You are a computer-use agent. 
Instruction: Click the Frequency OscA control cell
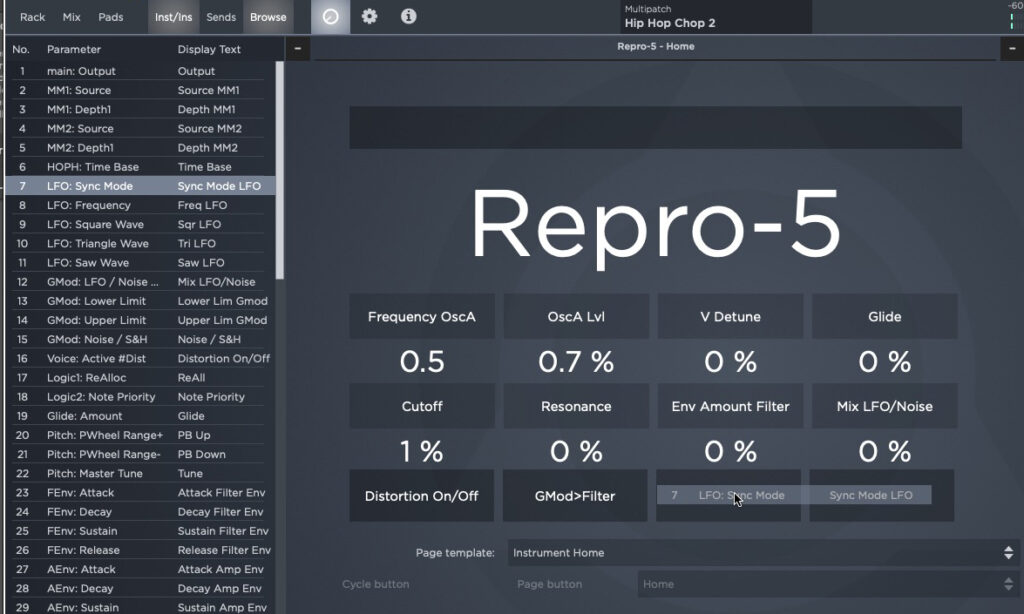click(x=422, y=316)
